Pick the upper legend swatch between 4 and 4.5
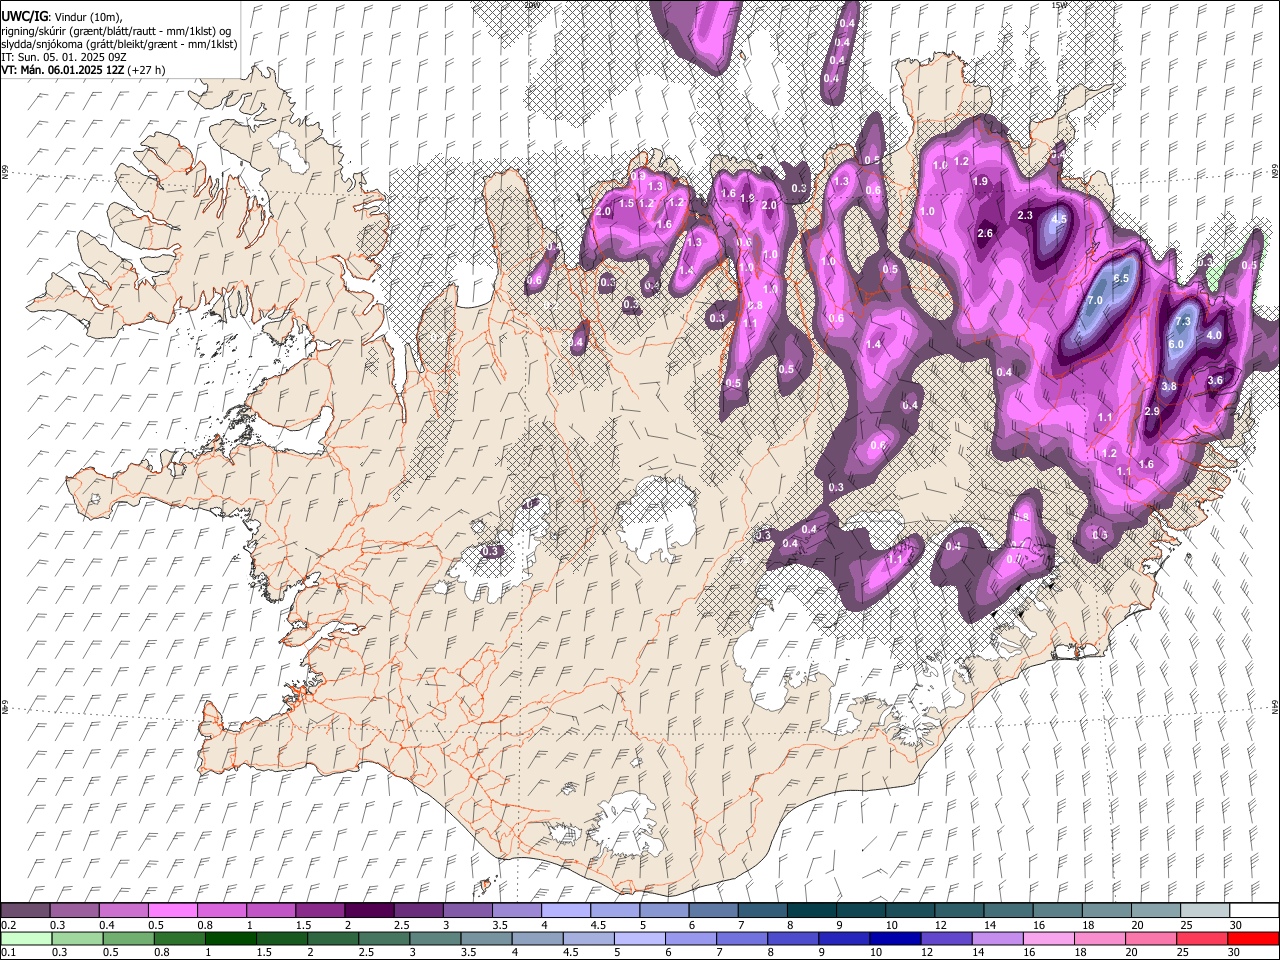Screen dimensions: 1280x960 click(565, 910)
